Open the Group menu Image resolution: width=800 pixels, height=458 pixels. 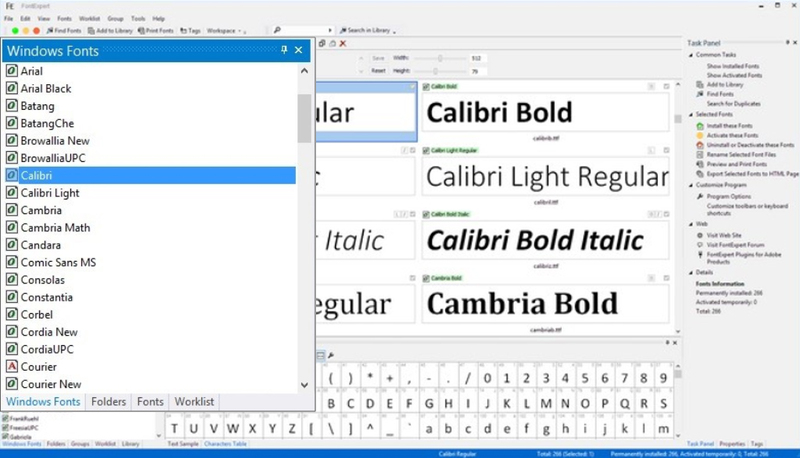point(115,18)
